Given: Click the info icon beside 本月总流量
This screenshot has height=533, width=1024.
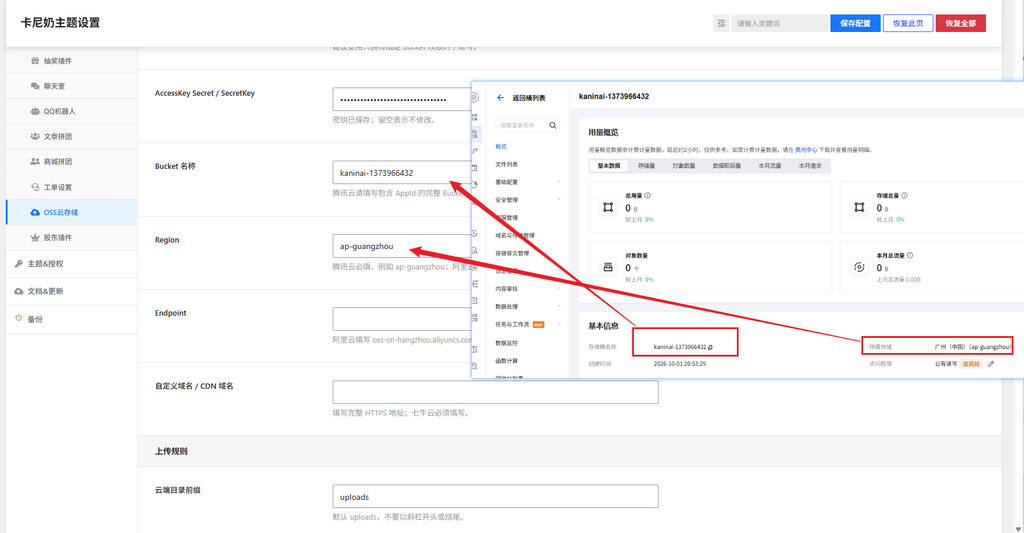Looking at the screenshot, I should pyautogui.click(x=910, y=255).
